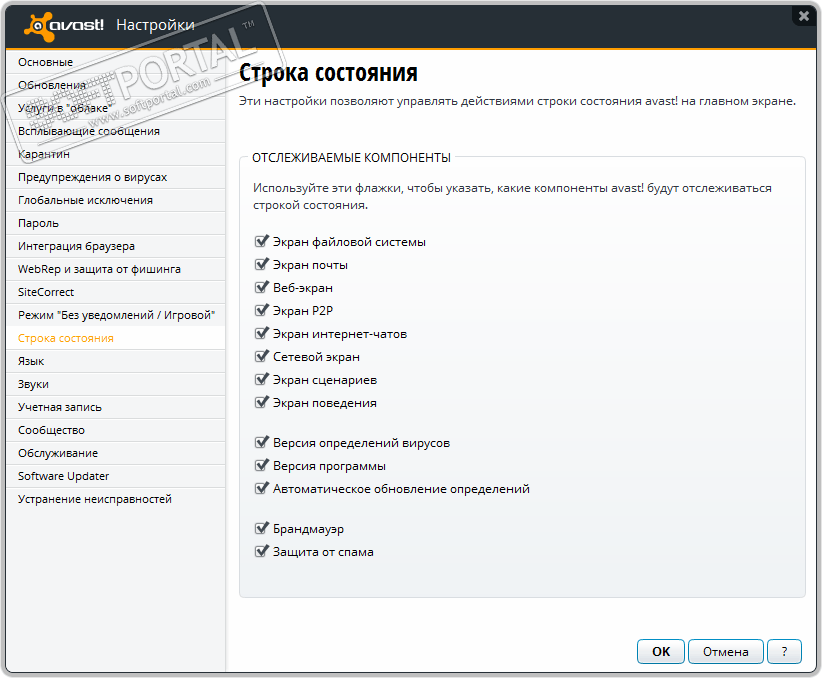Uncheck the Экран файловой системы checkbox
The height and width of the screenshot is (678, 822).
point(262,242)
